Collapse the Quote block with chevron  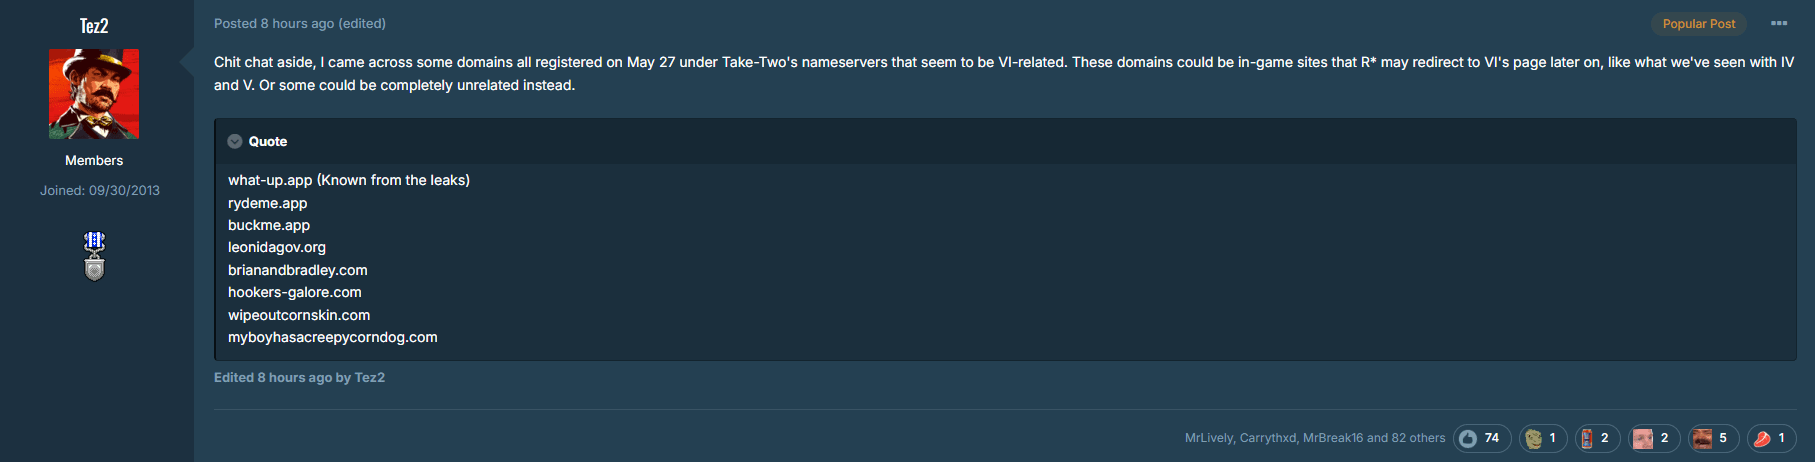pyautogui.click(x=235, y=142)
